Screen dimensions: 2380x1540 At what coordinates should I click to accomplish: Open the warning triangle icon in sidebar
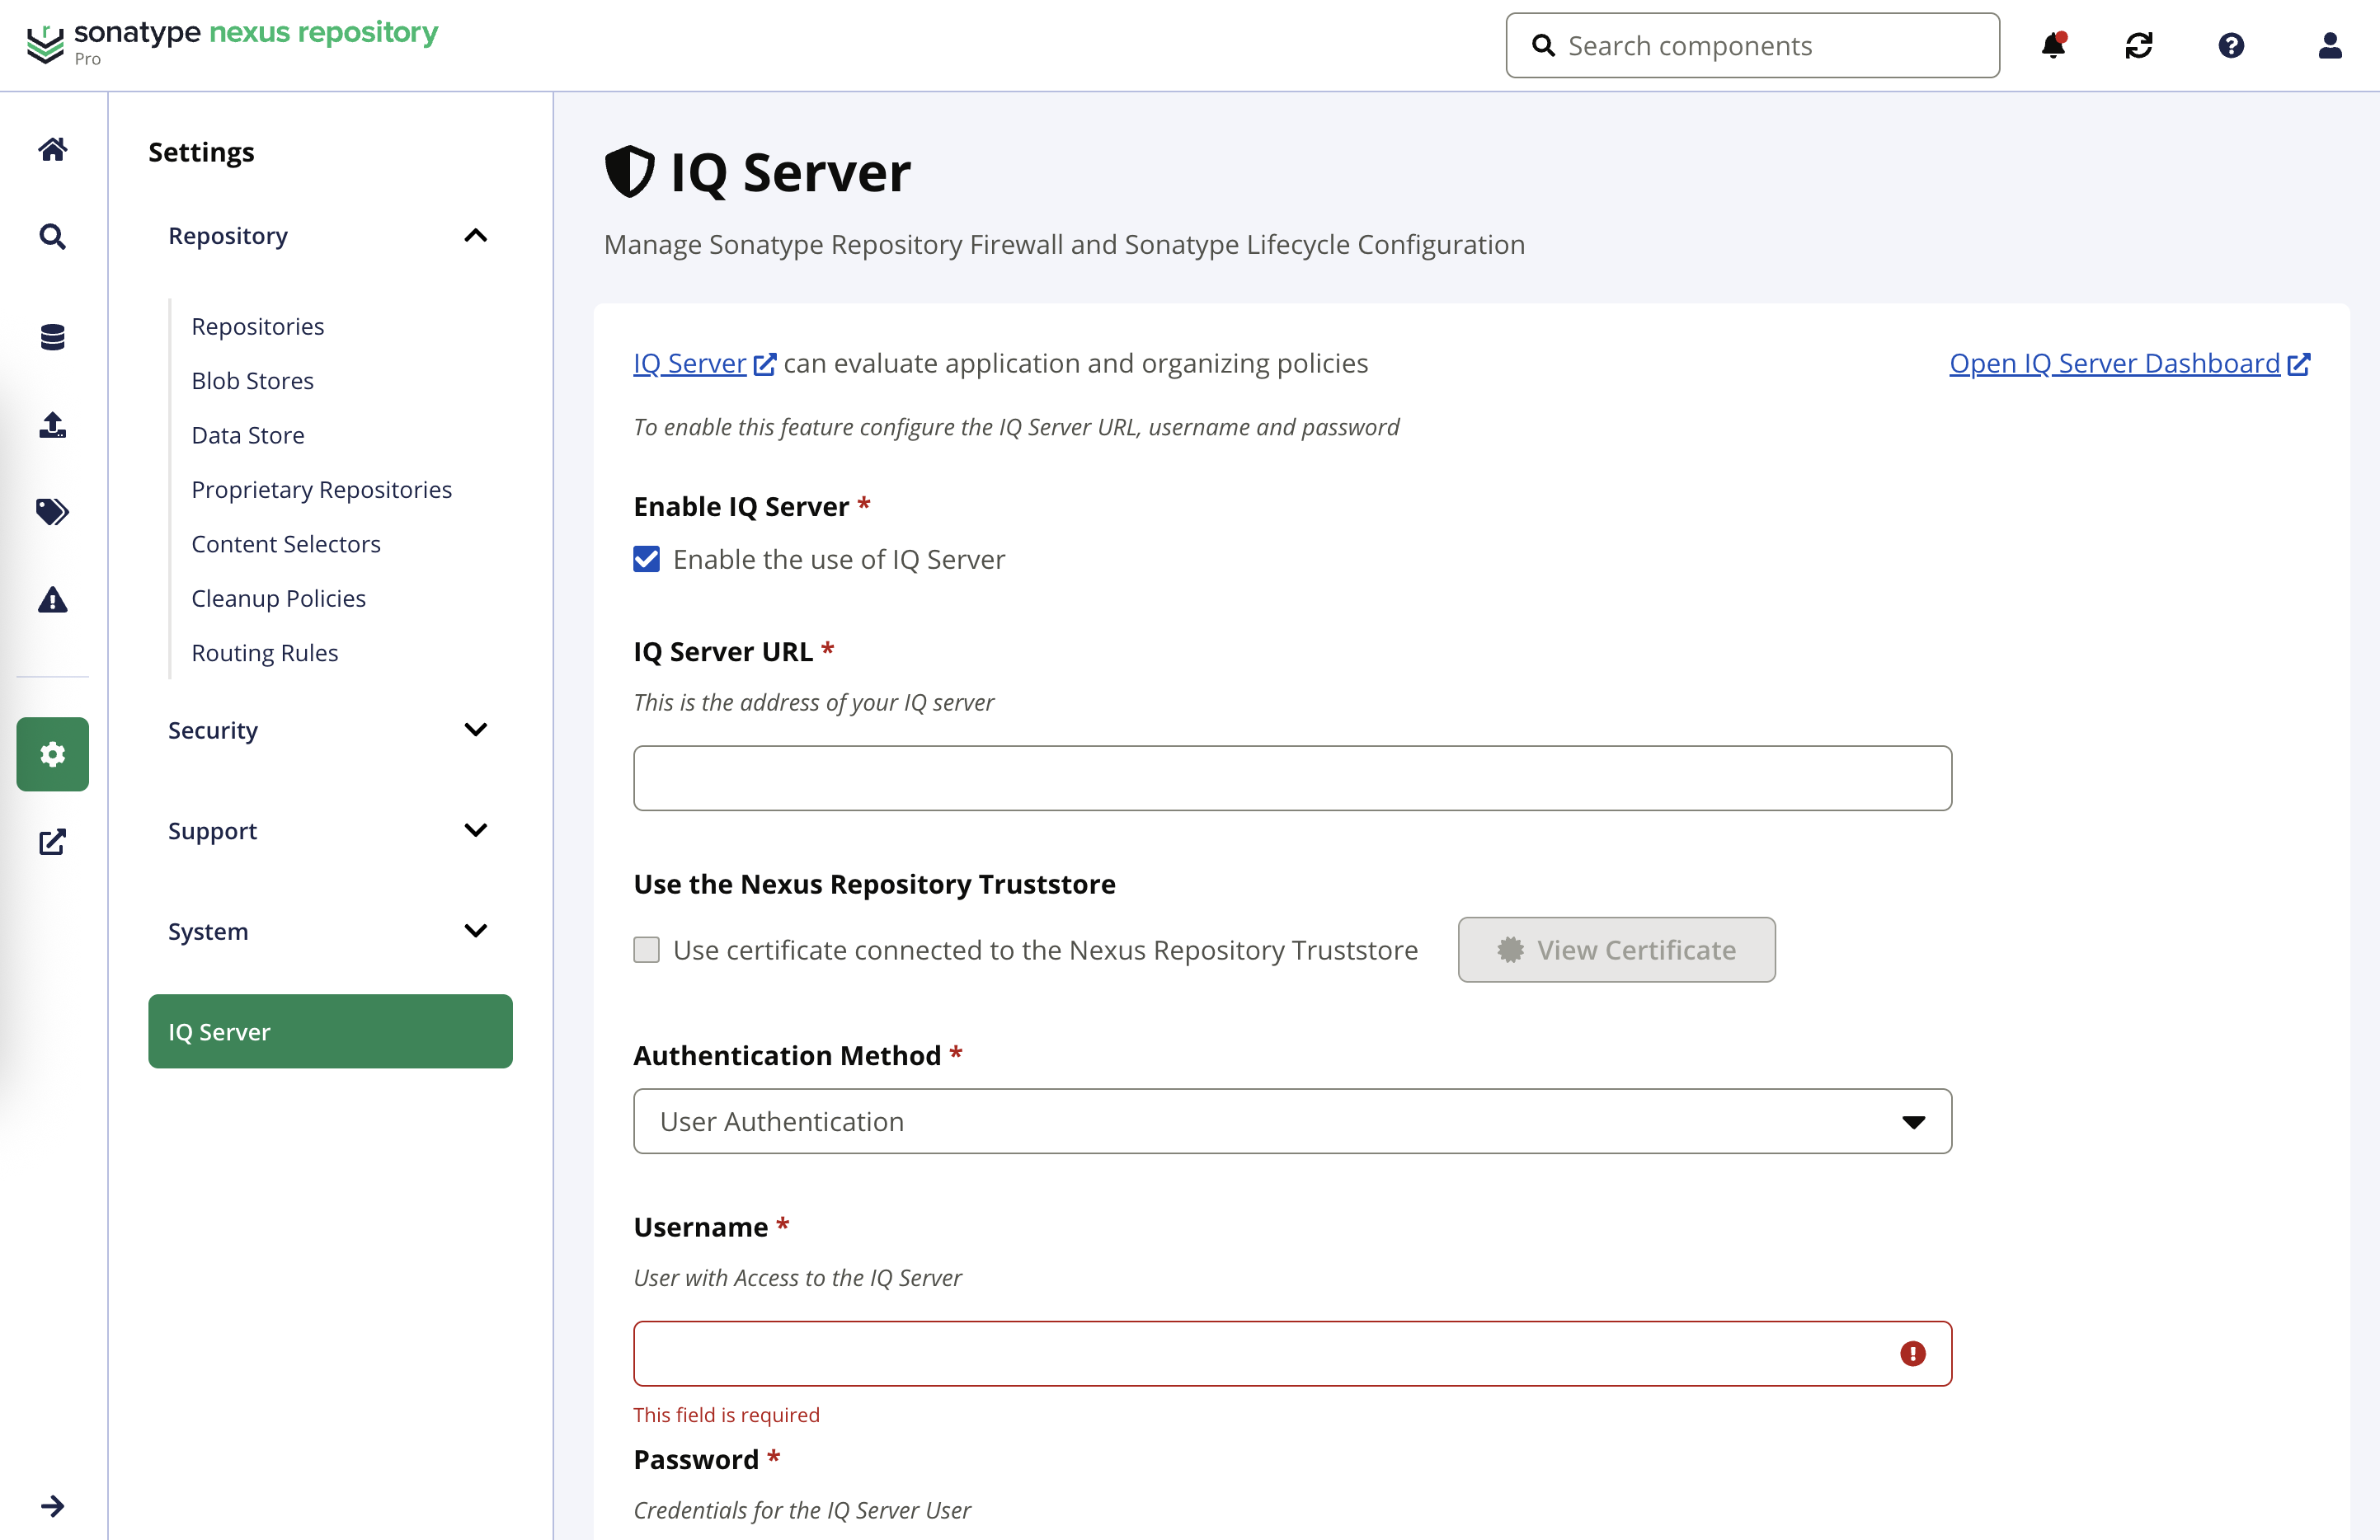coord(53,599)
